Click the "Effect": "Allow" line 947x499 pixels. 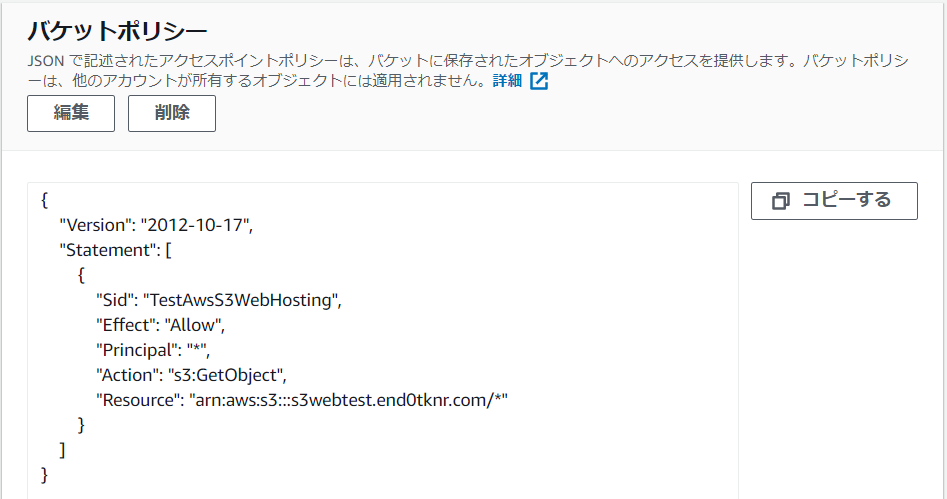(161, 325)
